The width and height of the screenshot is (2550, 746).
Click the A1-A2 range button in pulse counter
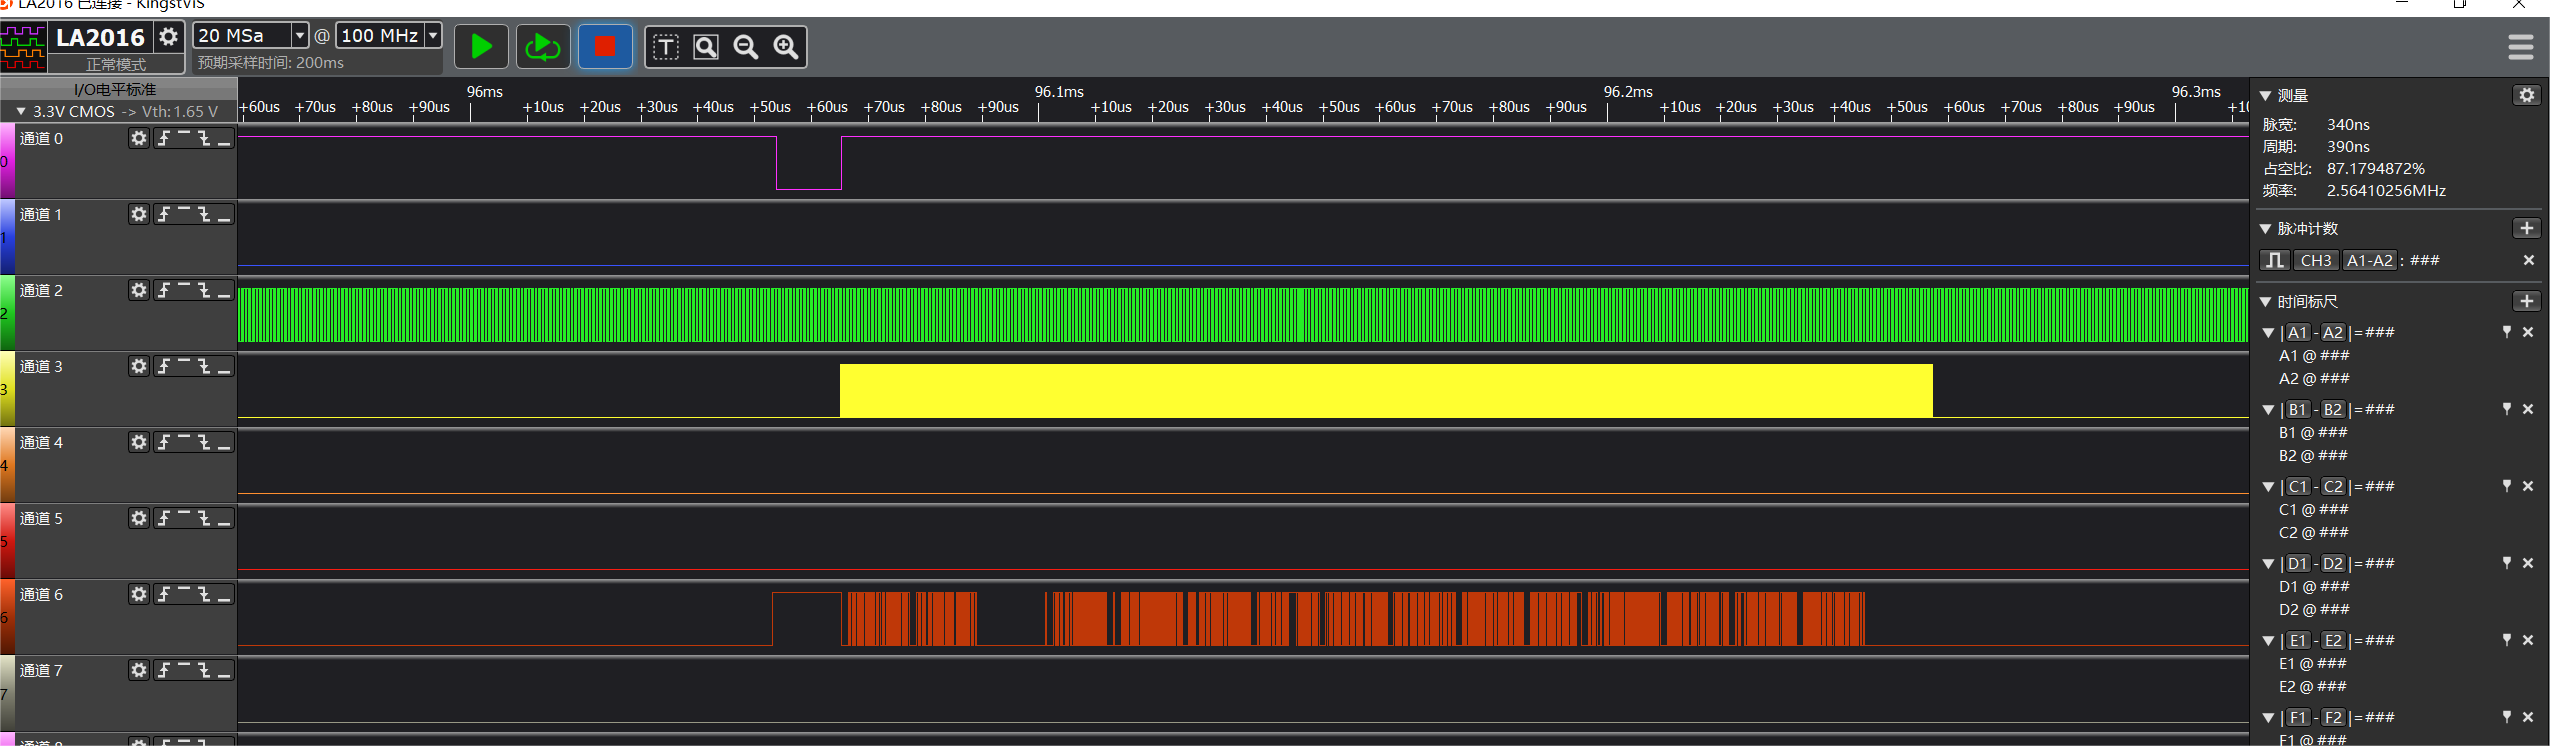coord(2370,260)
